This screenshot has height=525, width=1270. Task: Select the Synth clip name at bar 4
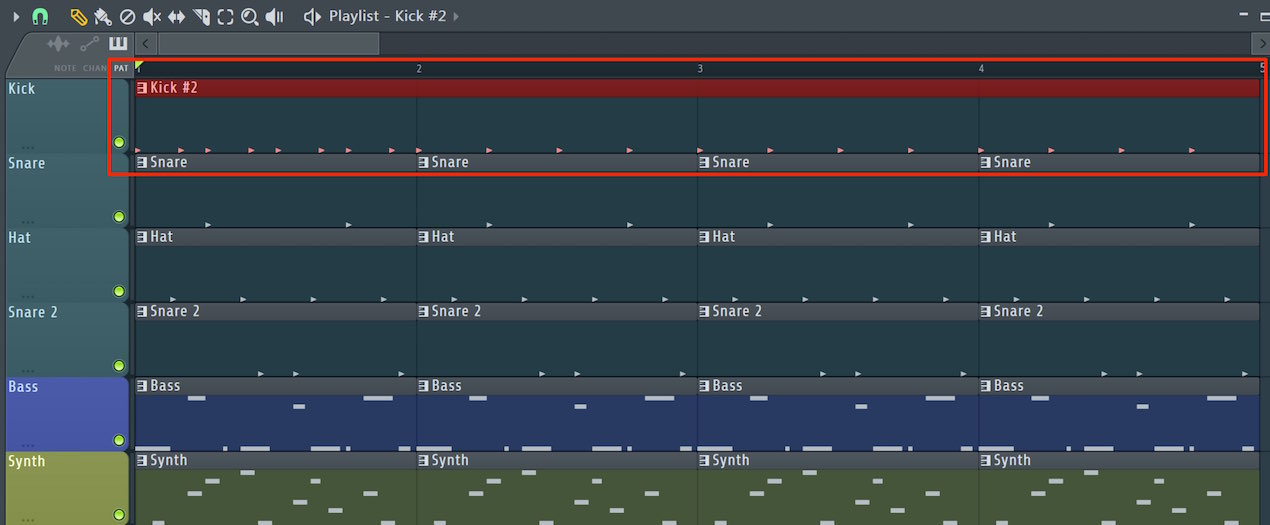coord(1012,460)
